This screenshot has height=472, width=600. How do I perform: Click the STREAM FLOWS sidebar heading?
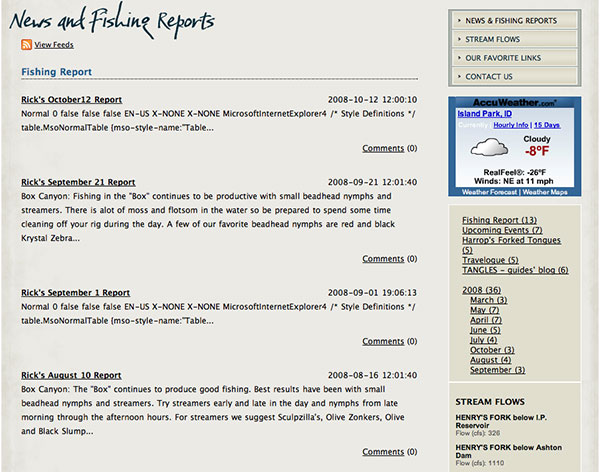point(490,402)
